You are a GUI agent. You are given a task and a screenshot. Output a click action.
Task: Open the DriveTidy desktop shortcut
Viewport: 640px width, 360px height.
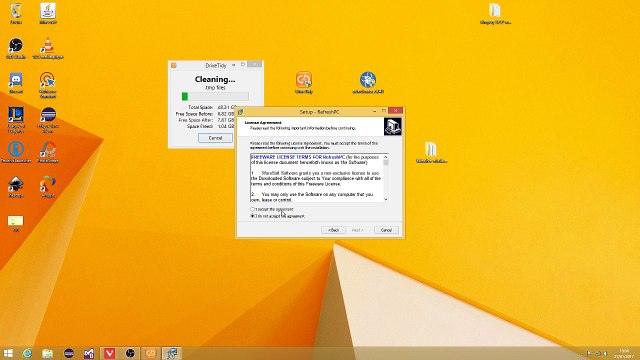click(x=304, y=82)
